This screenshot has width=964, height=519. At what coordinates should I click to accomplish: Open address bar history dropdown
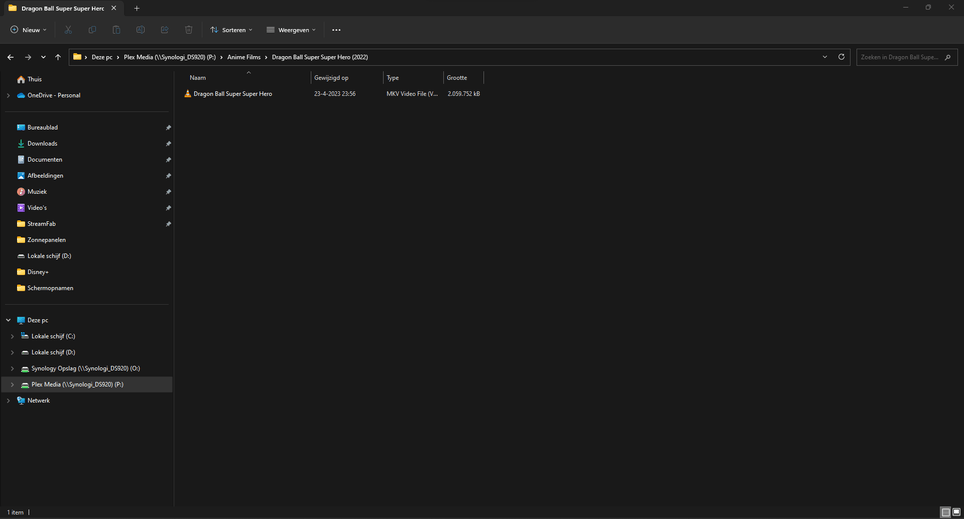pyautogui.click(x=824, y=57)
